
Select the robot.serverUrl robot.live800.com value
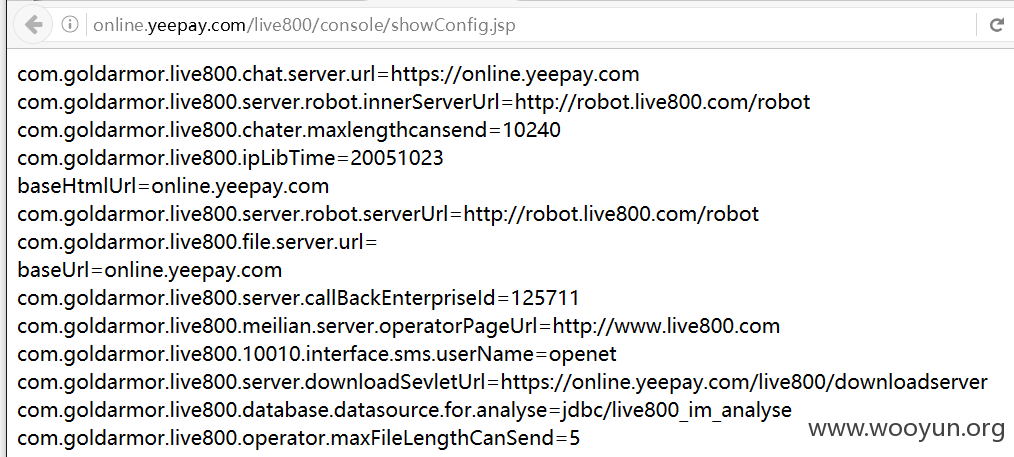[612, 214]
